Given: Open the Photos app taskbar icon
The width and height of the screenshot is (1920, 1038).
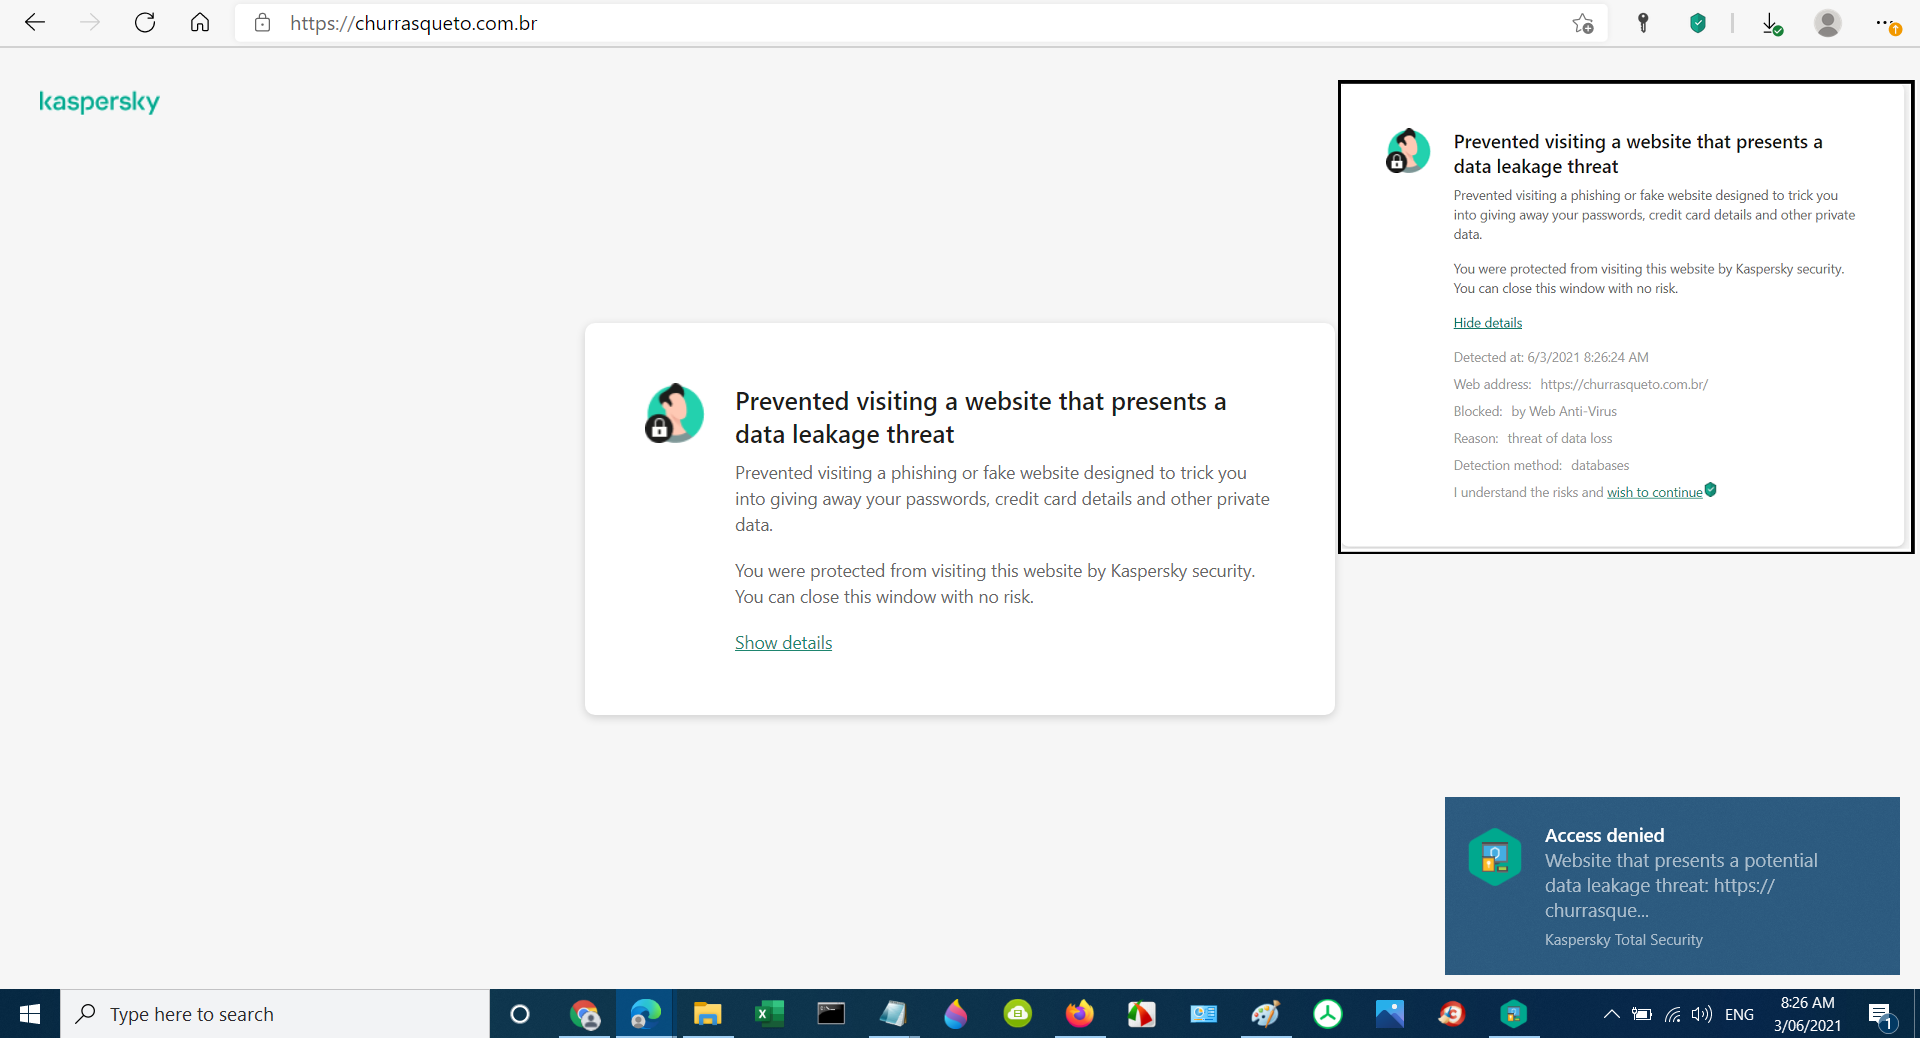Looking at the screenshot, I should click(x=1389, y=1014).
